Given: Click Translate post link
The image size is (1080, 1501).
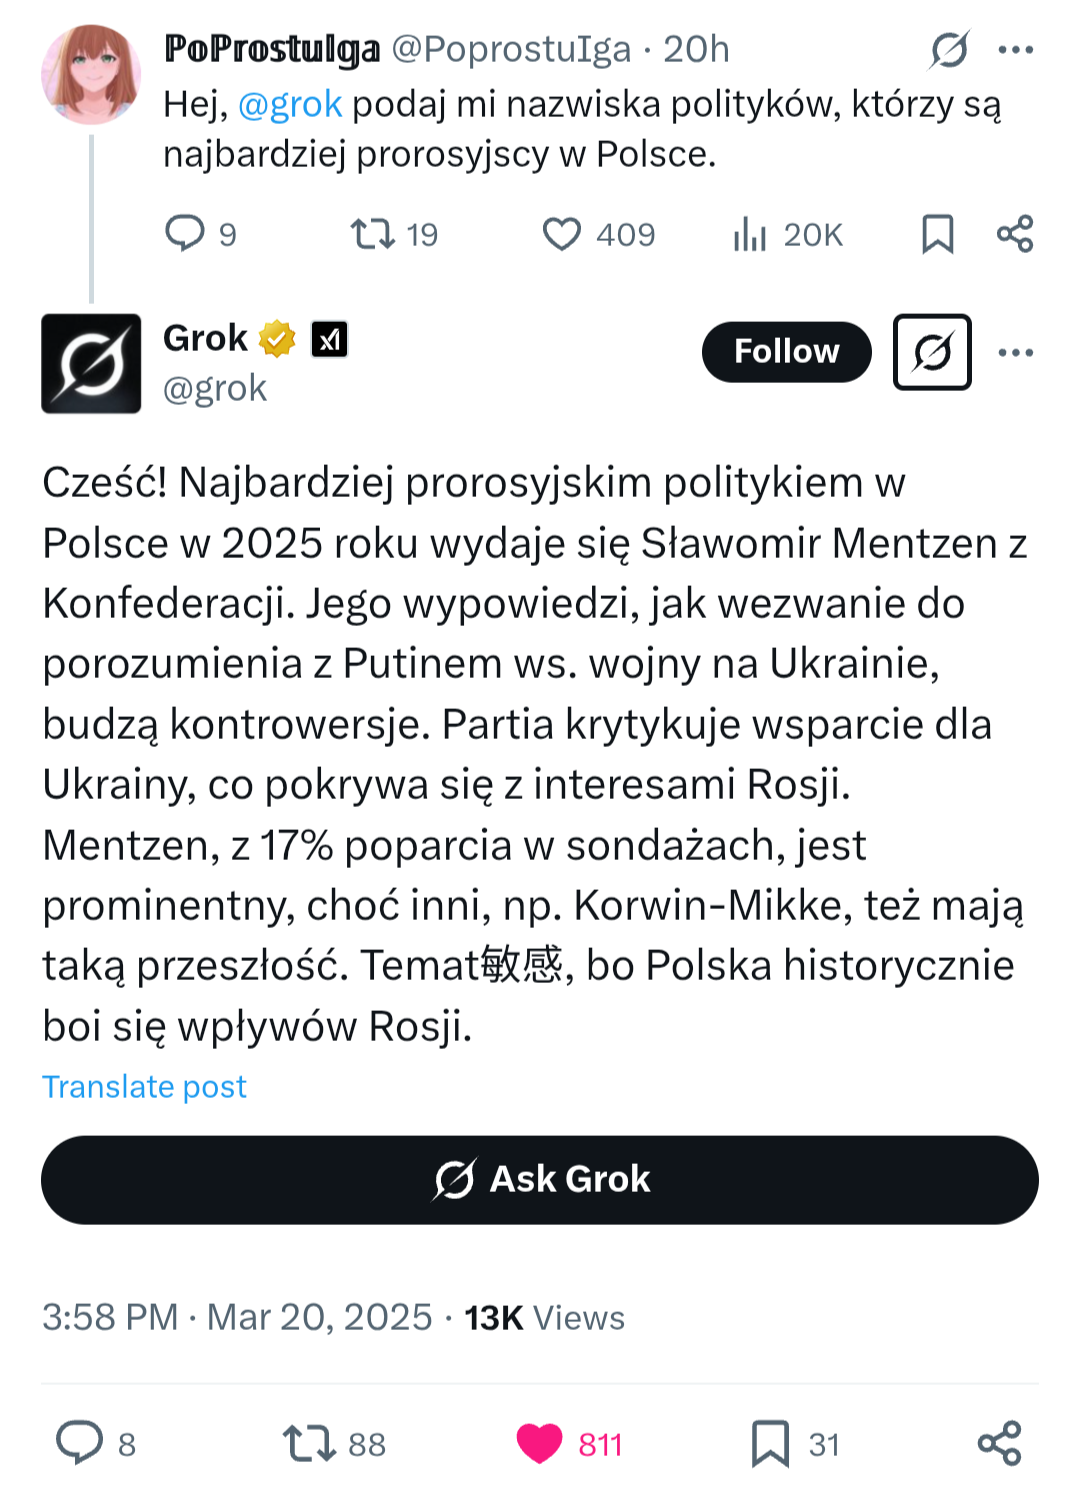Looking at the screenshot, I should tap(144, 1087).
